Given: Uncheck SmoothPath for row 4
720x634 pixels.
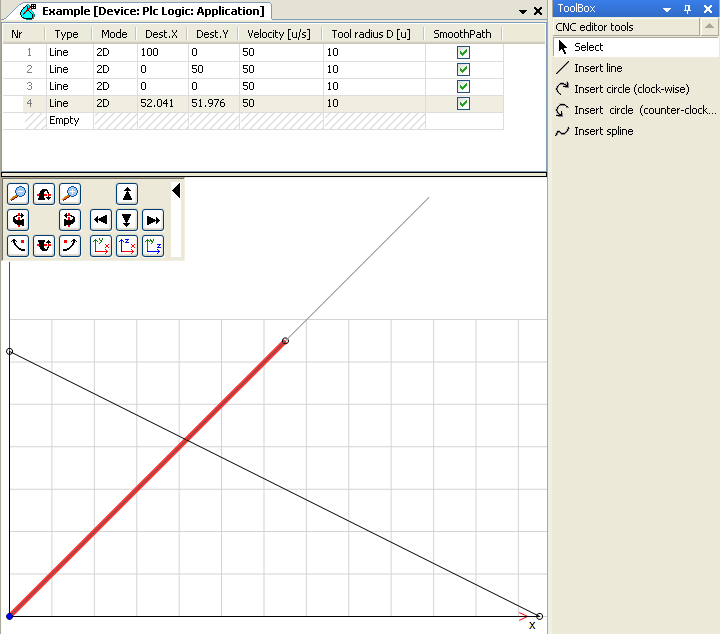Looking at the screenshot, I should coord(463,103).
